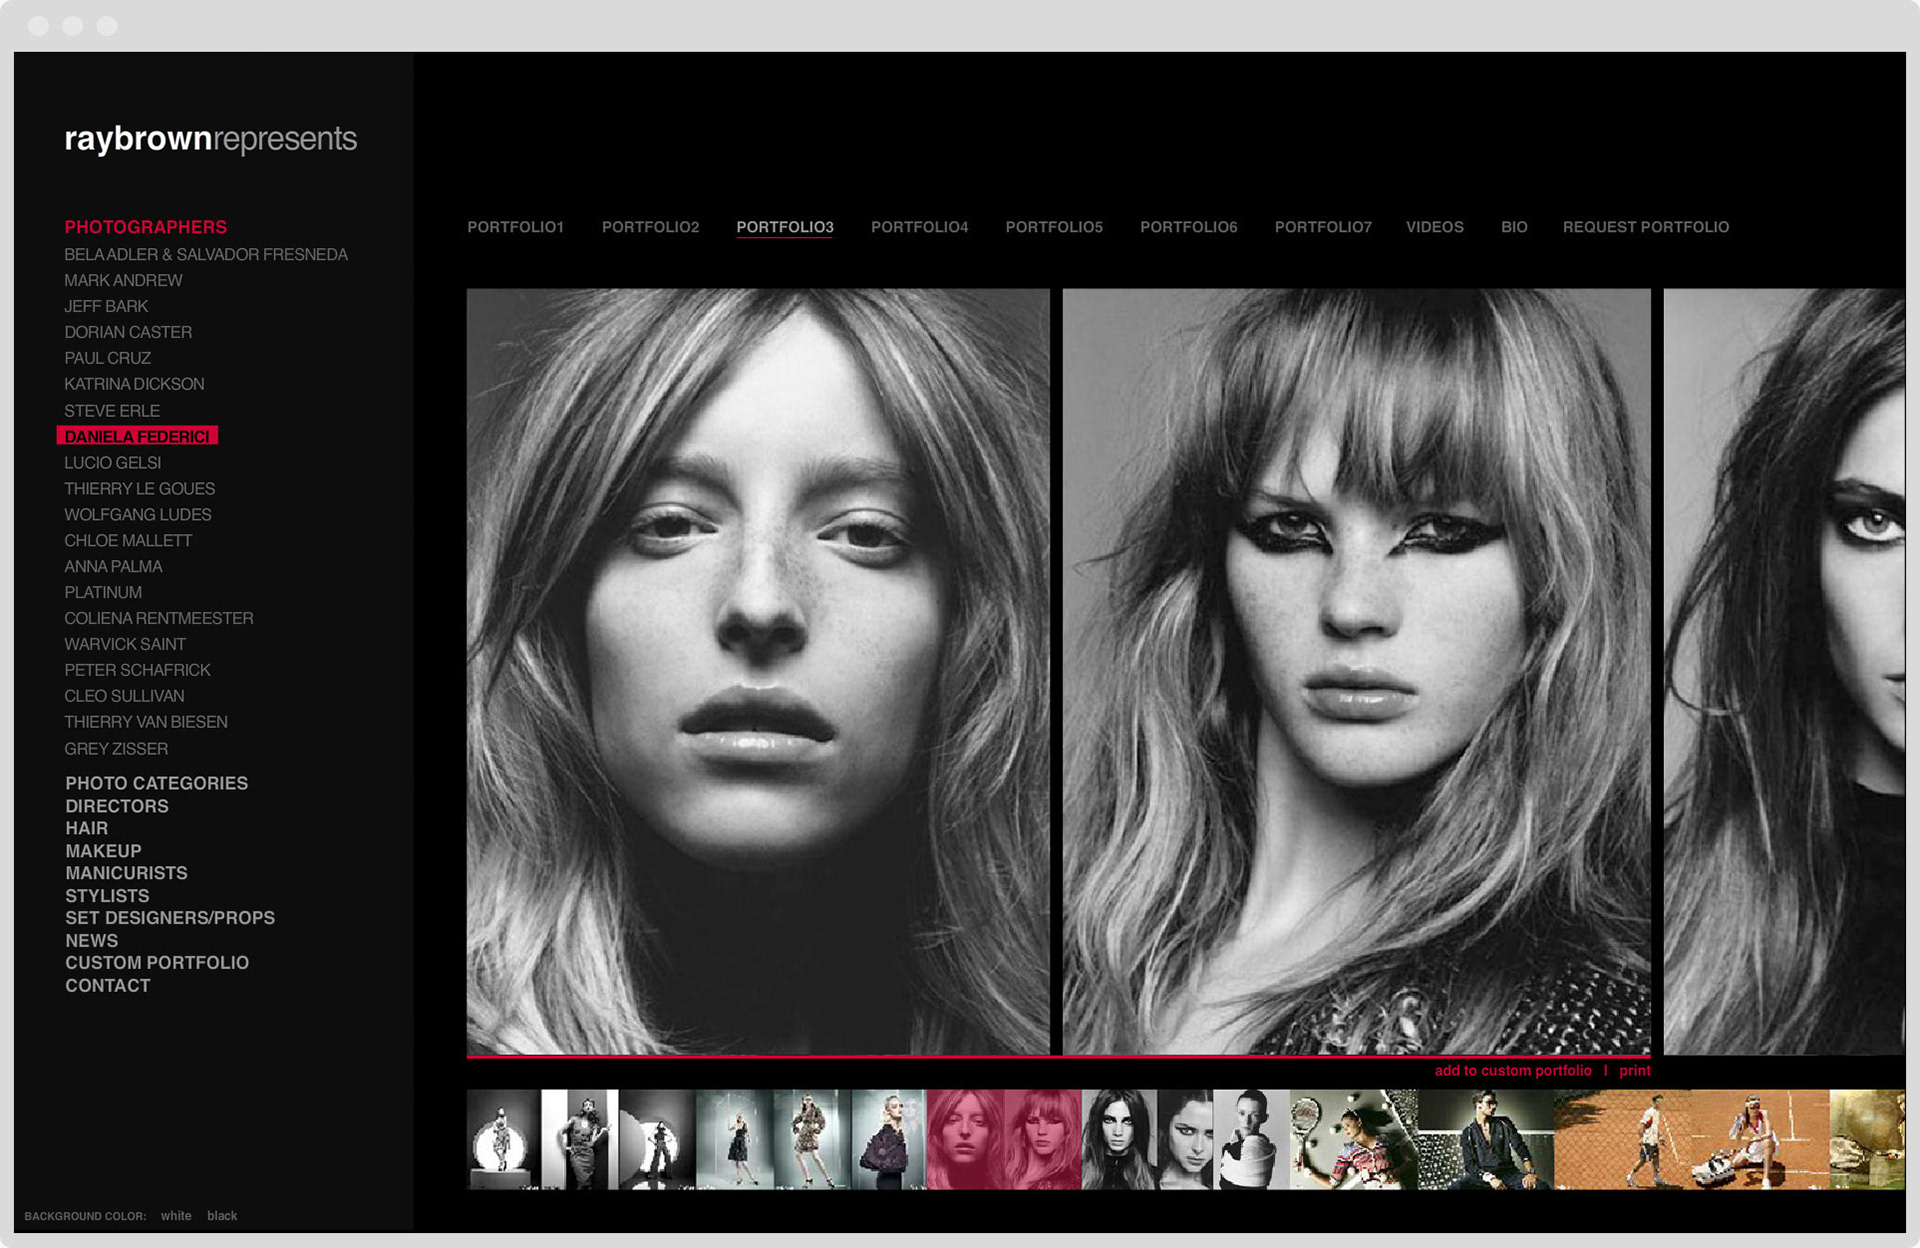
Task: Click the print link
Action: coord(1634,1071)
